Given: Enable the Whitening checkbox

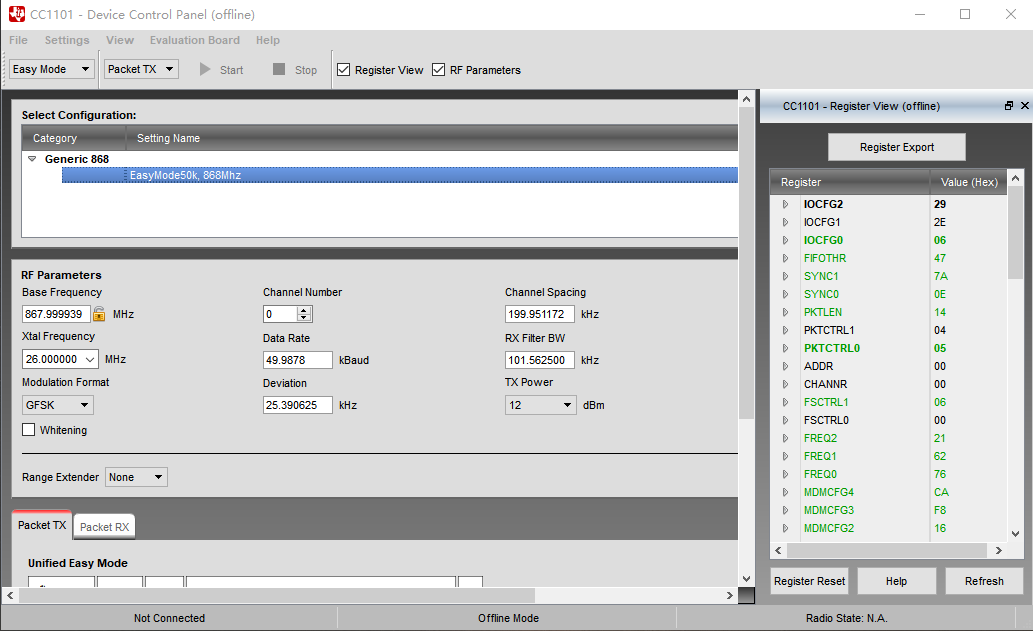Looking at the screenshot, I should [x=28, y=429].
